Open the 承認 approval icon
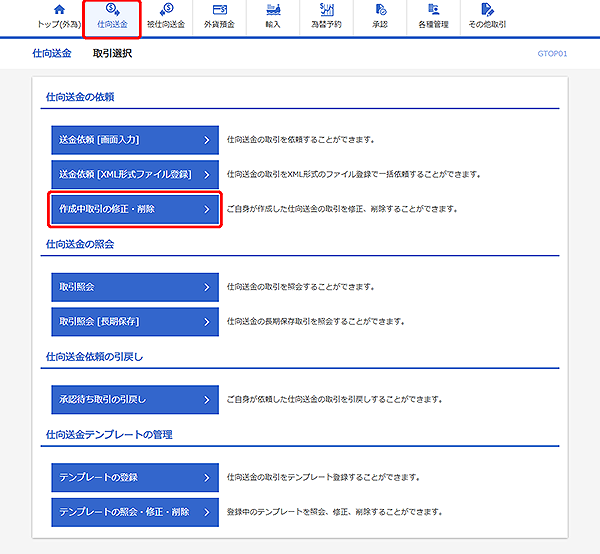Viewport: 600px width, 554px height. pos(380,9)
